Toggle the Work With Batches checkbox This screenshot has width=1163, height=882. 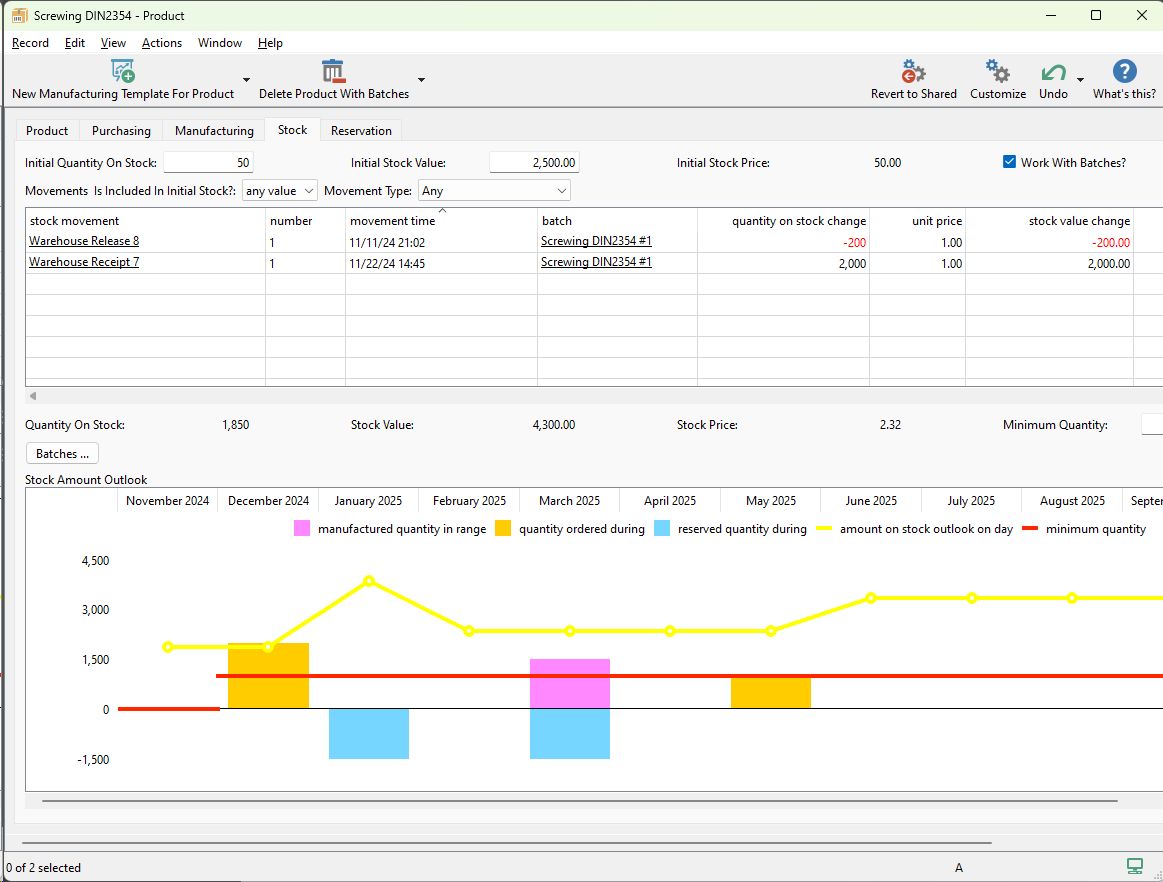click(x=1009, y=162)
